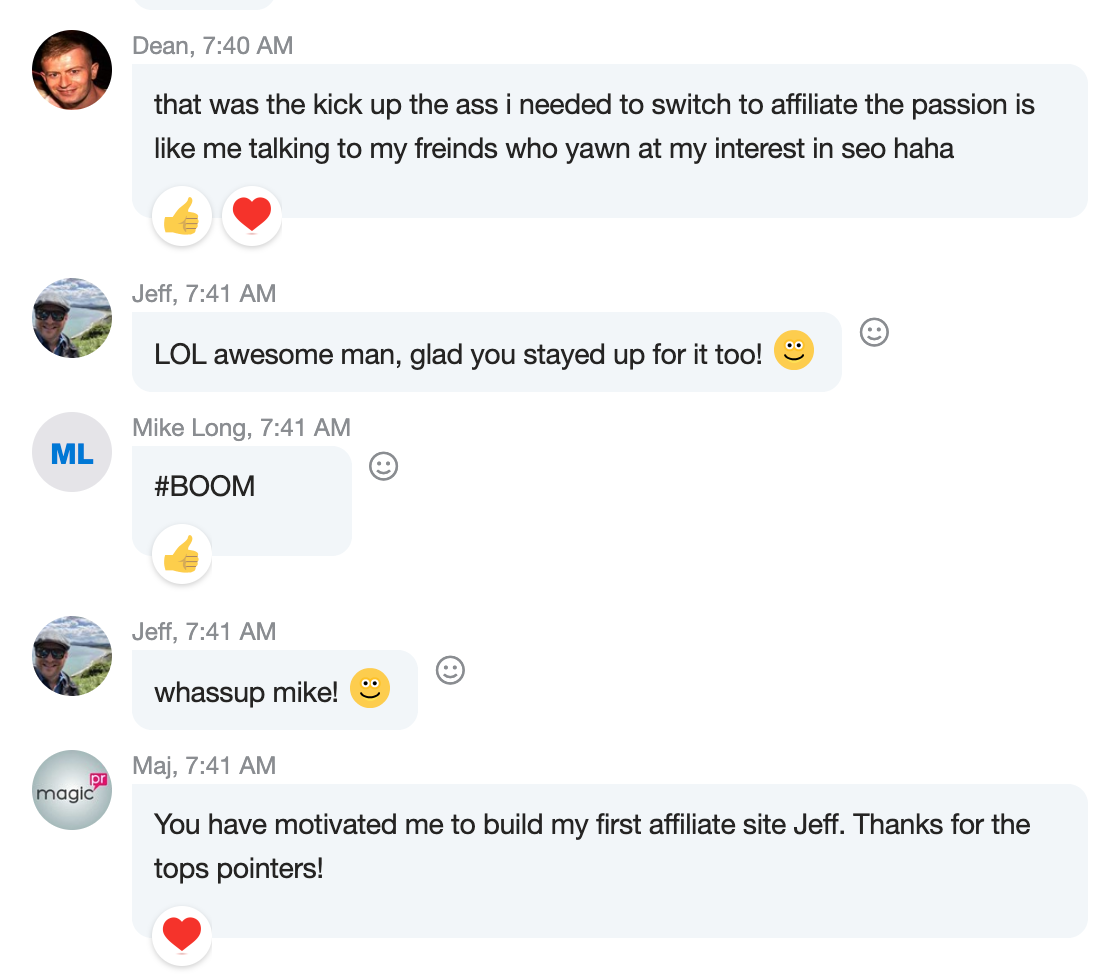Click thumbs-up reaction on Dean's message

point(181,215)
